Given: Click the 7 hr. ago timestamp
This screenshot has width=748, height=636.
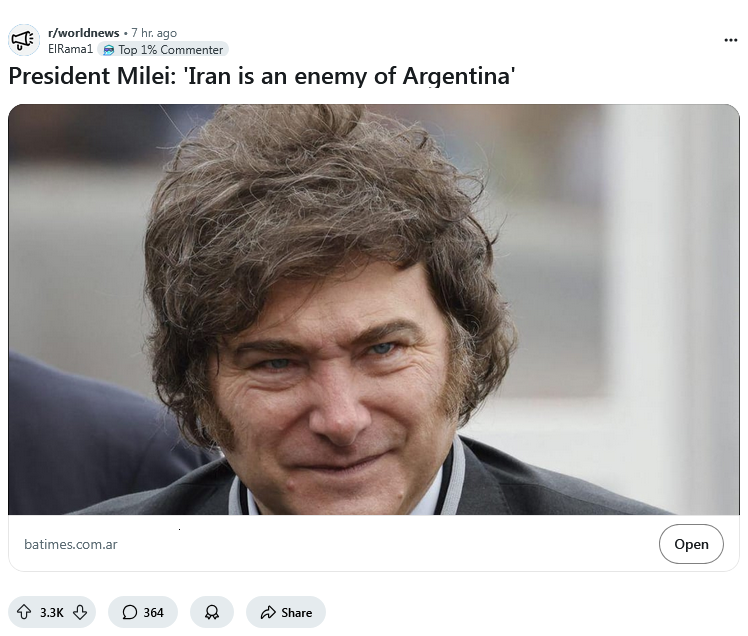Looking at the screenshot, I should [x=154, y=32].
